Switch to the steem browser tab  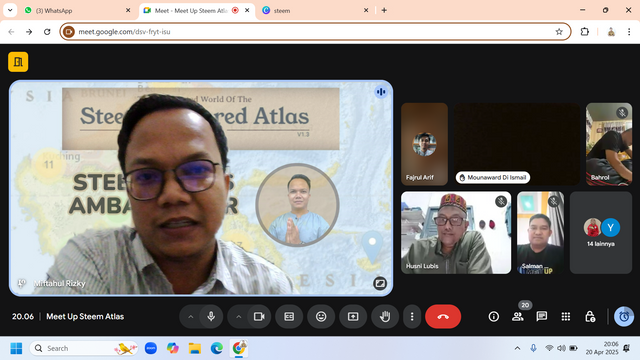point(314,11)
